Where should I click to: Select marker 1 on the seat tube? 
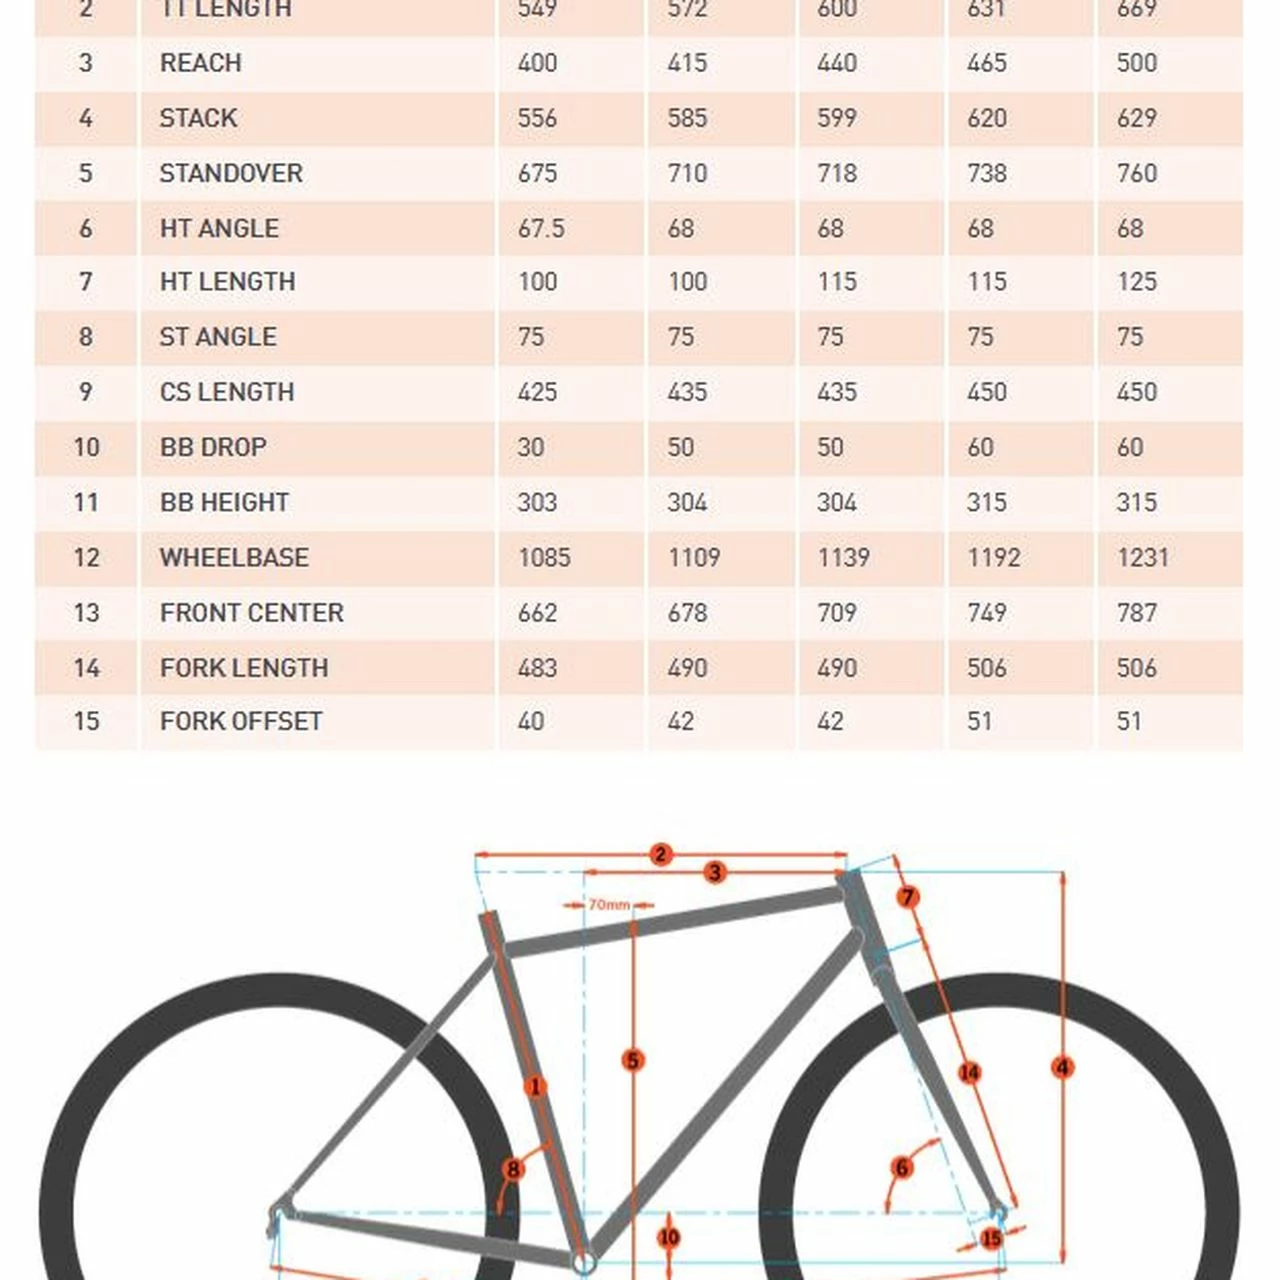point(535,1087)
